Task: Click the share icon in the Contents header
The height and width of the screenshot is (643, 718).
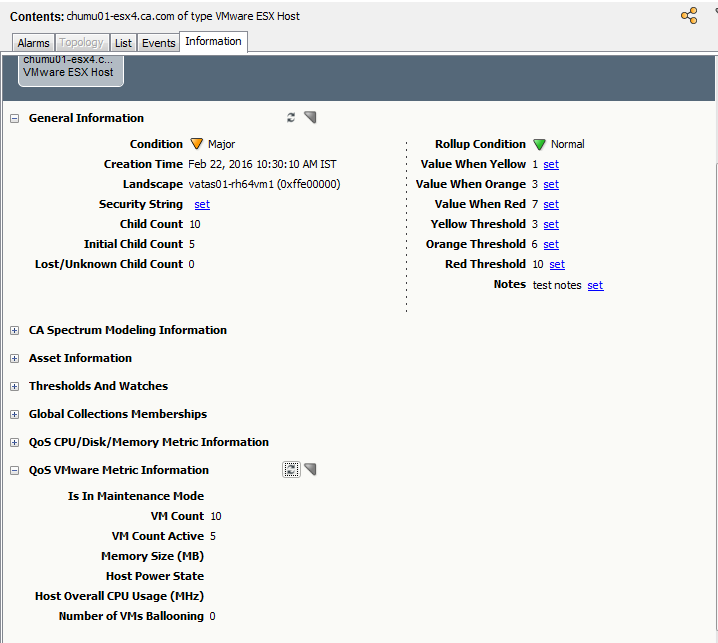Action: point(689,16)
